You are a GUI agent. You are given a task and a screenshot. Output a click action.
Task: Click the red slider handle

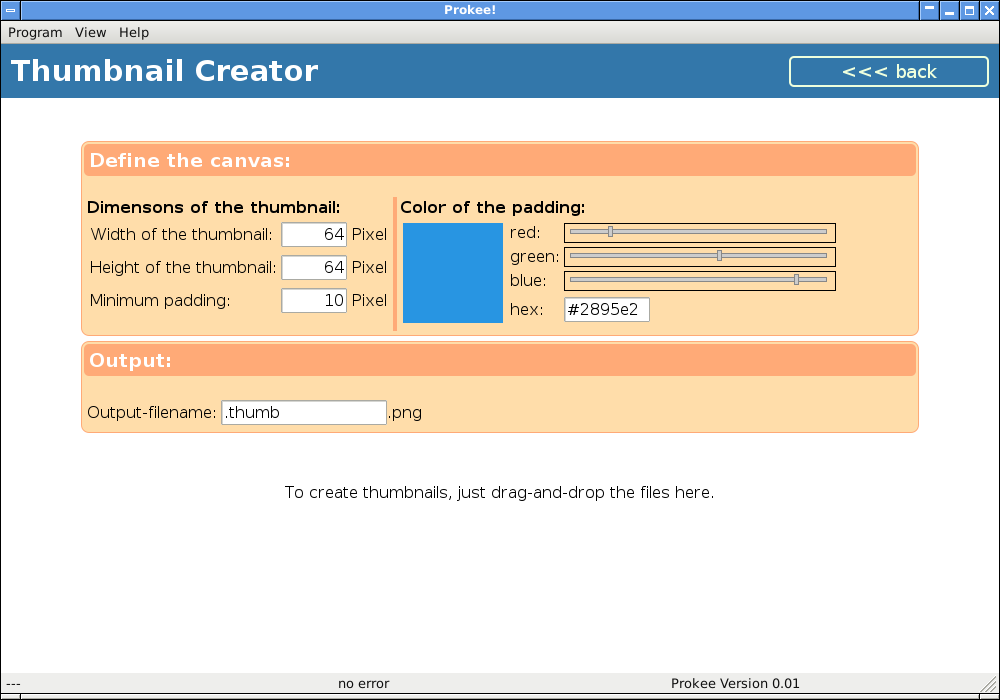610,232
